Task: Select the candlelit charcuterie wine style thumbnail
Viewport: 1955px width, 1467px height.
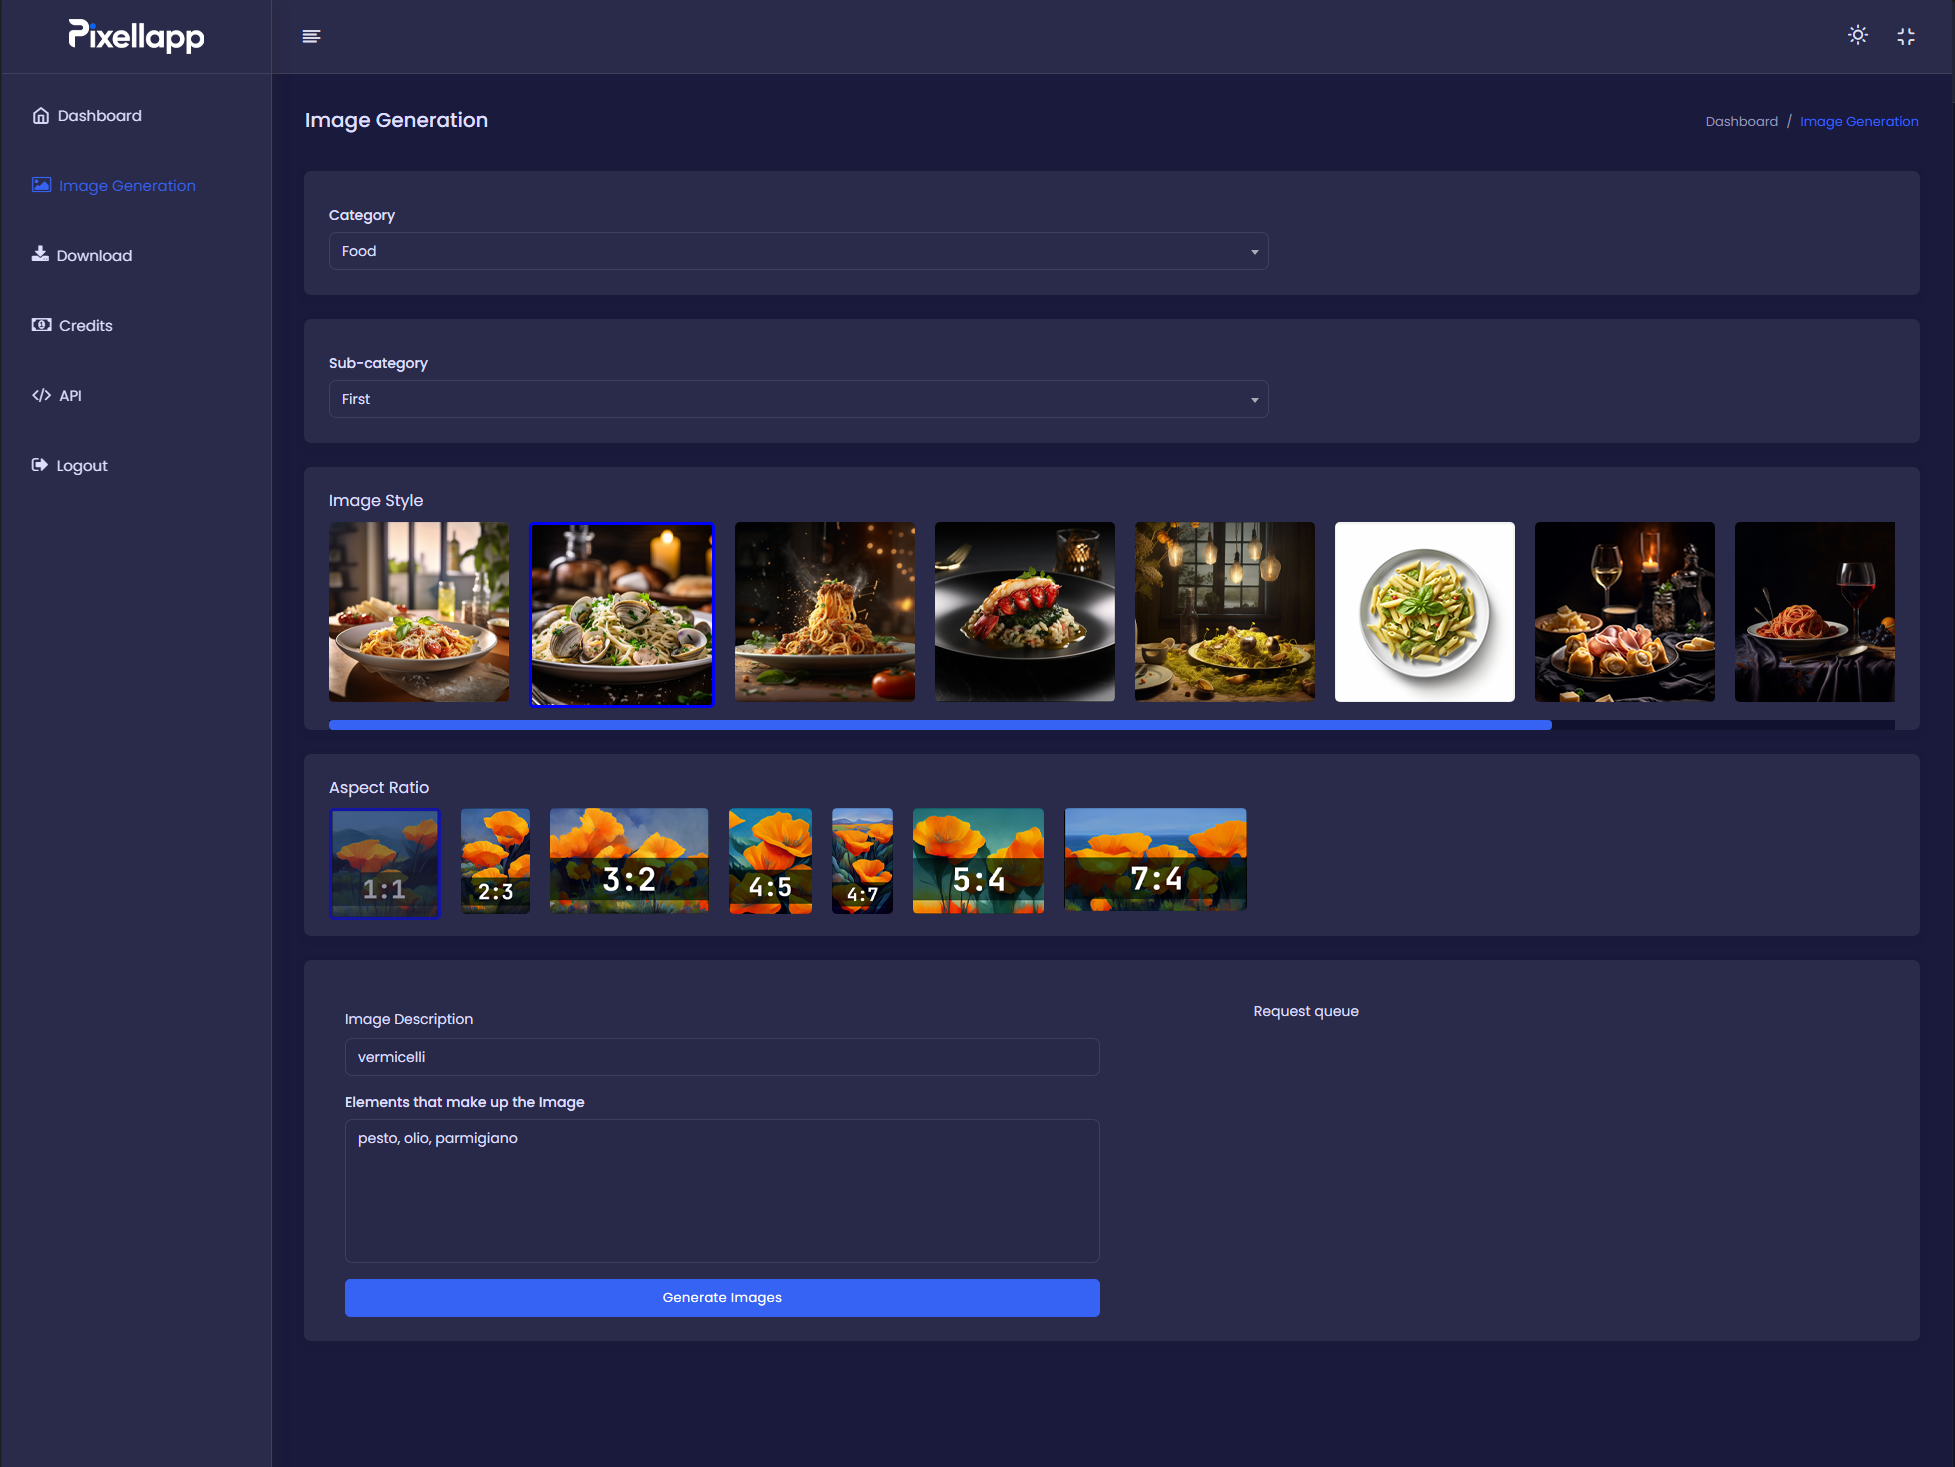Action: point(1625,611)
